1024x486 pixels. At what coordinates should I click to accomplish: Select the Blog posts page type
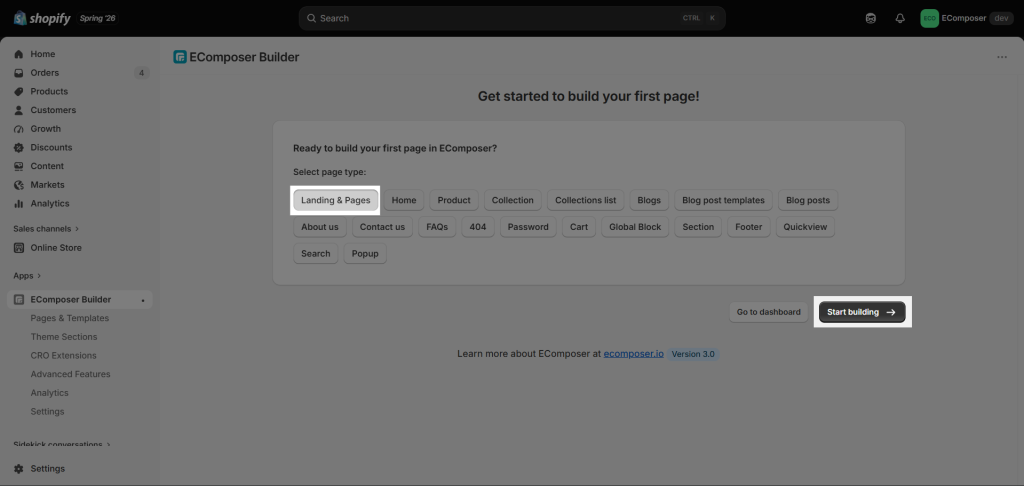point(808,201)
